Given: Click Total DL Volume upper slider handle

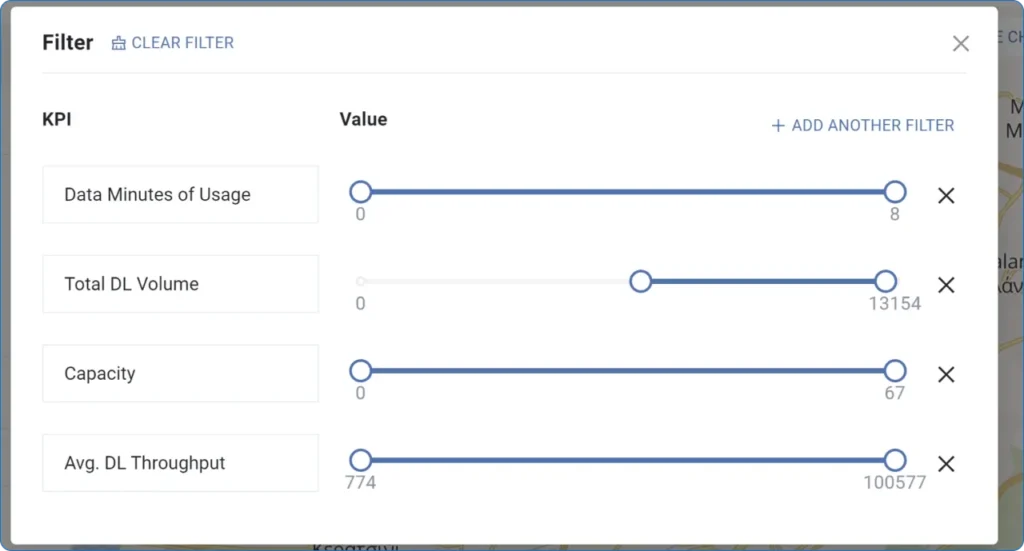Looking at the screenshot, I should coord(885,281).
